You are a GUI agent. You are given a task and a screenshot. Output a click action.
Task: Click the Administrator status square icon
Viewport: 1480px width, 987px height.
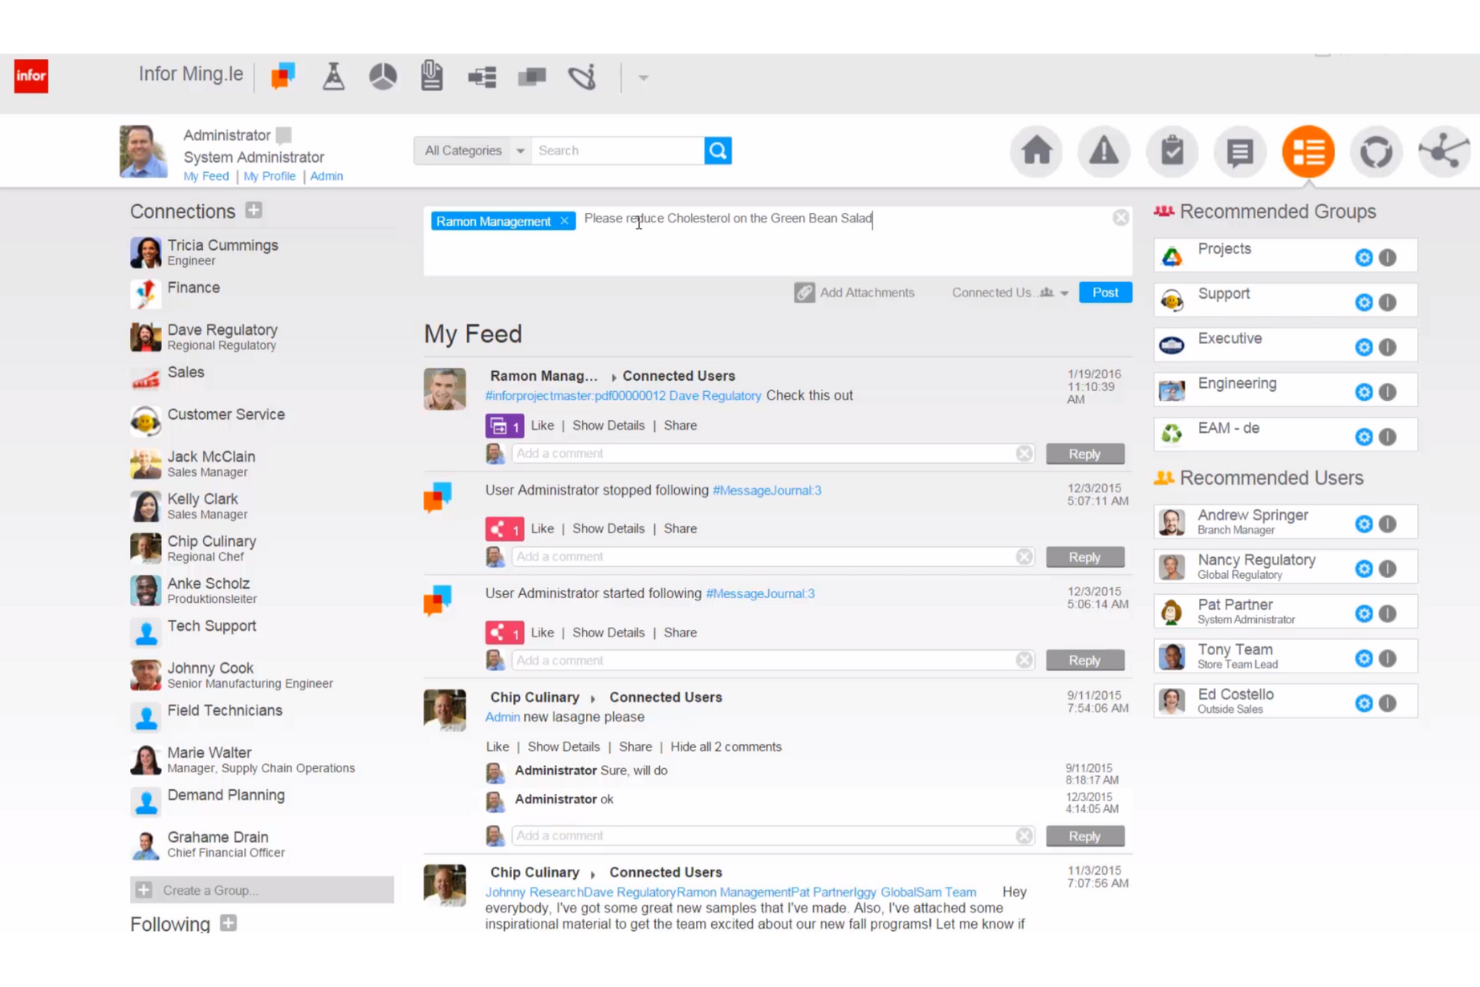[x=284, y=135]
